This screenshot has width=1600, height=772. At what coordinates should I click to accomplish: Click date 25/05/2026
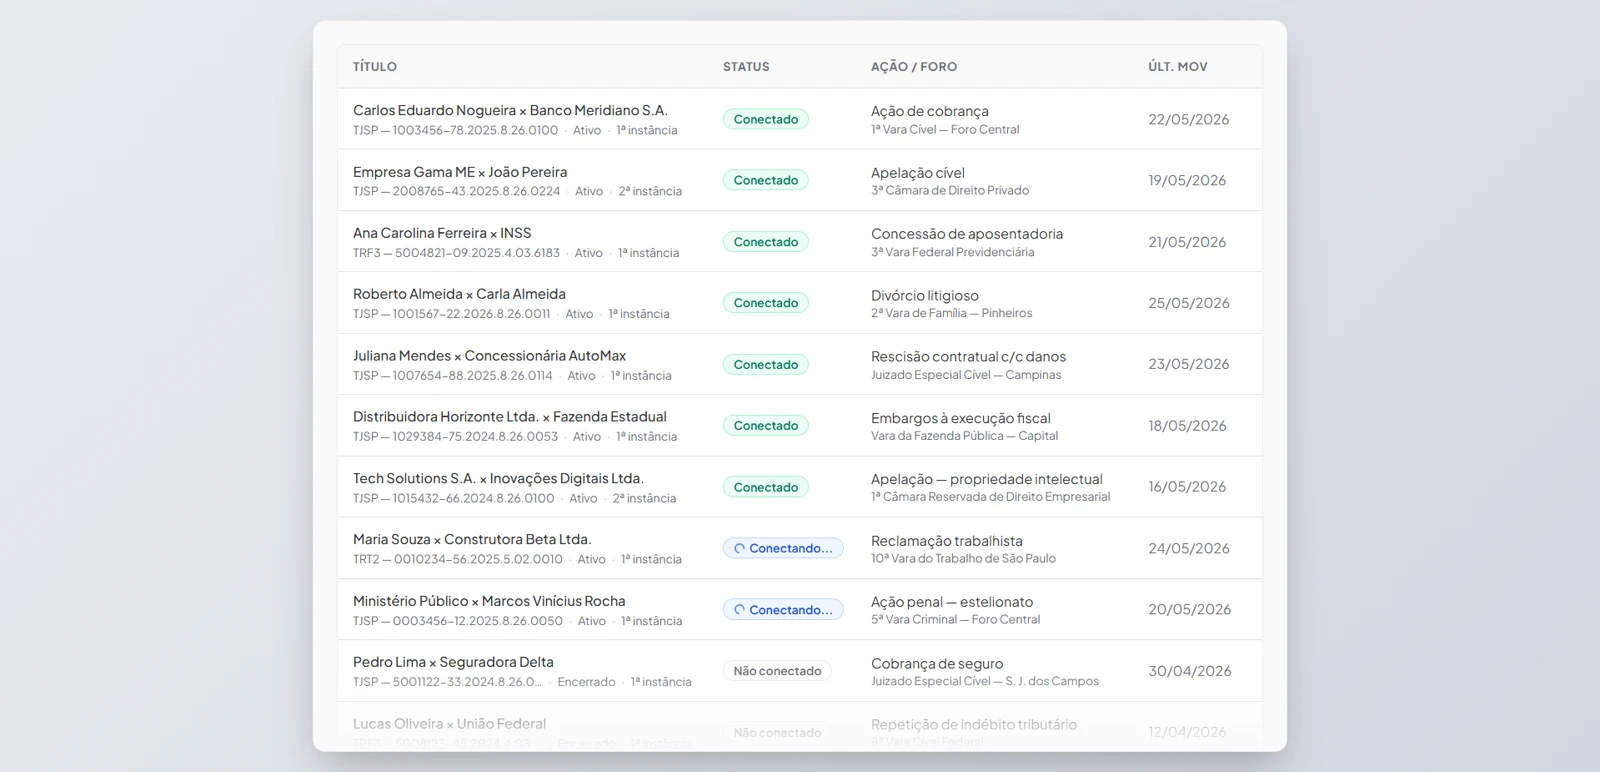coord(1189,303)
